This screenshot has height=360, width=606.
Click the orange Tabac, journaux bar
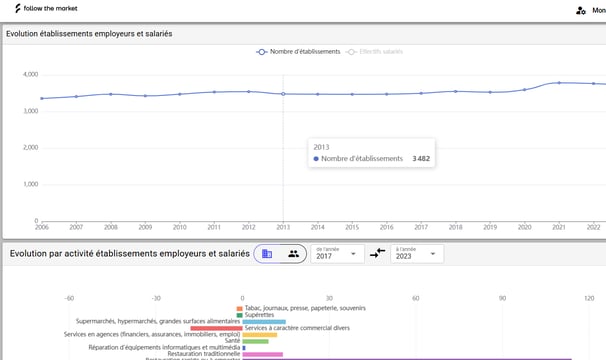click(240, 309)
